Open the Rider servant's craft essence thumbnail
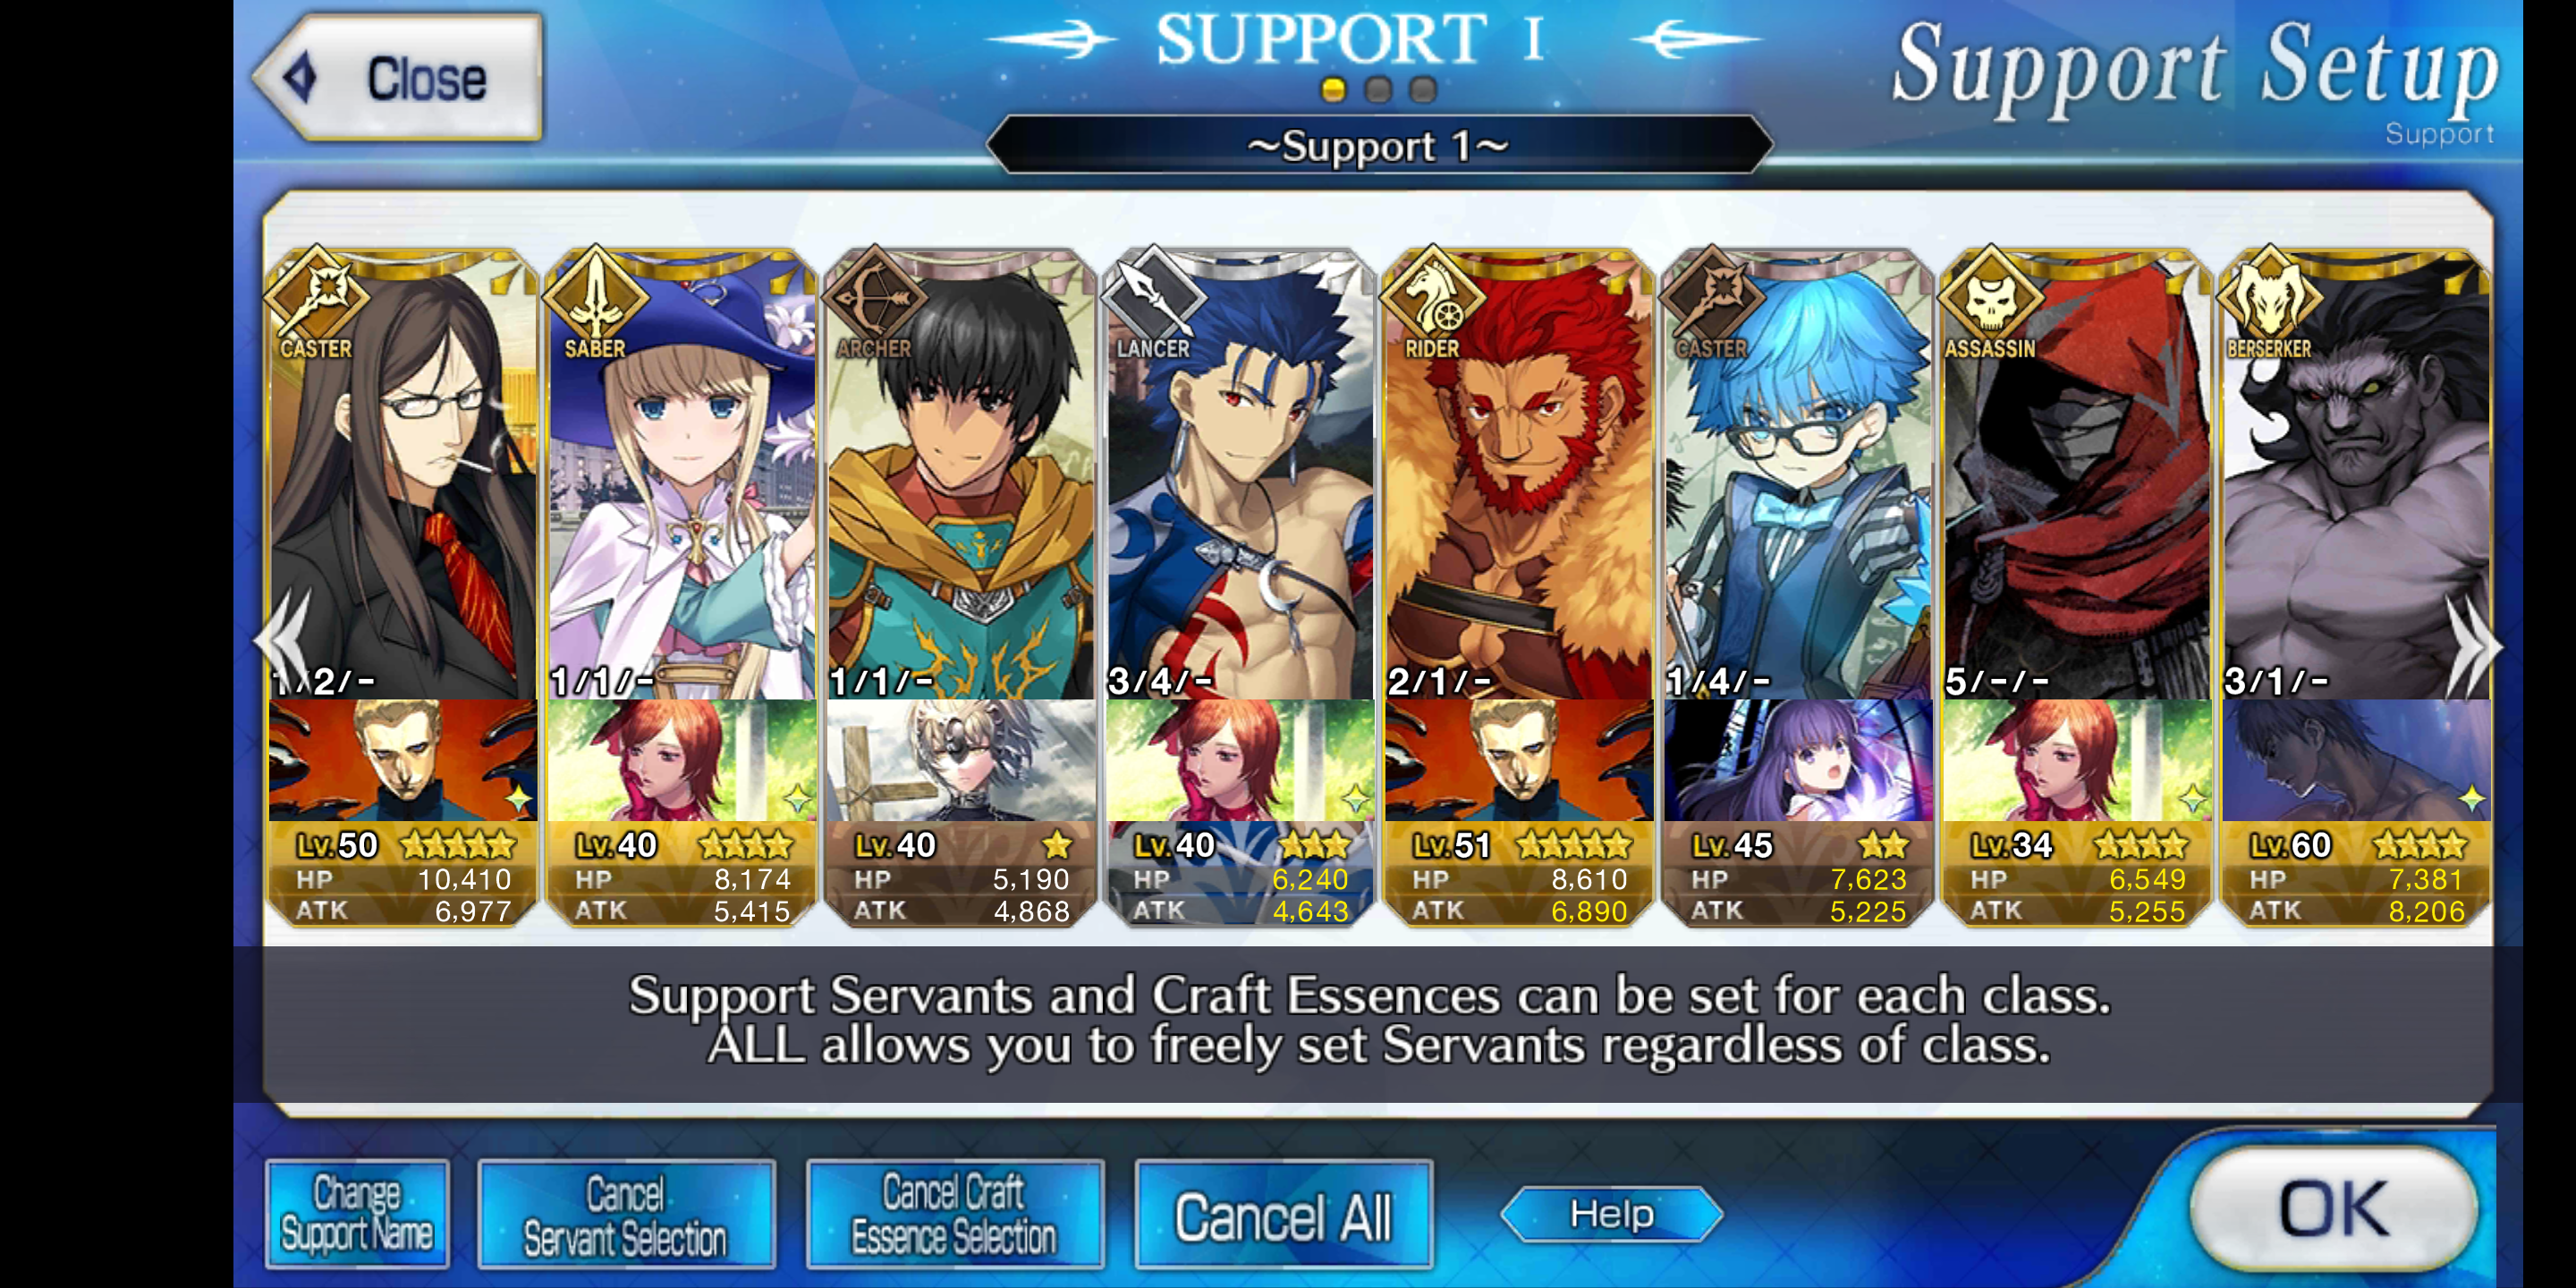Viewport: 2576px width, 1288px height. click(x=1518, y=760)
